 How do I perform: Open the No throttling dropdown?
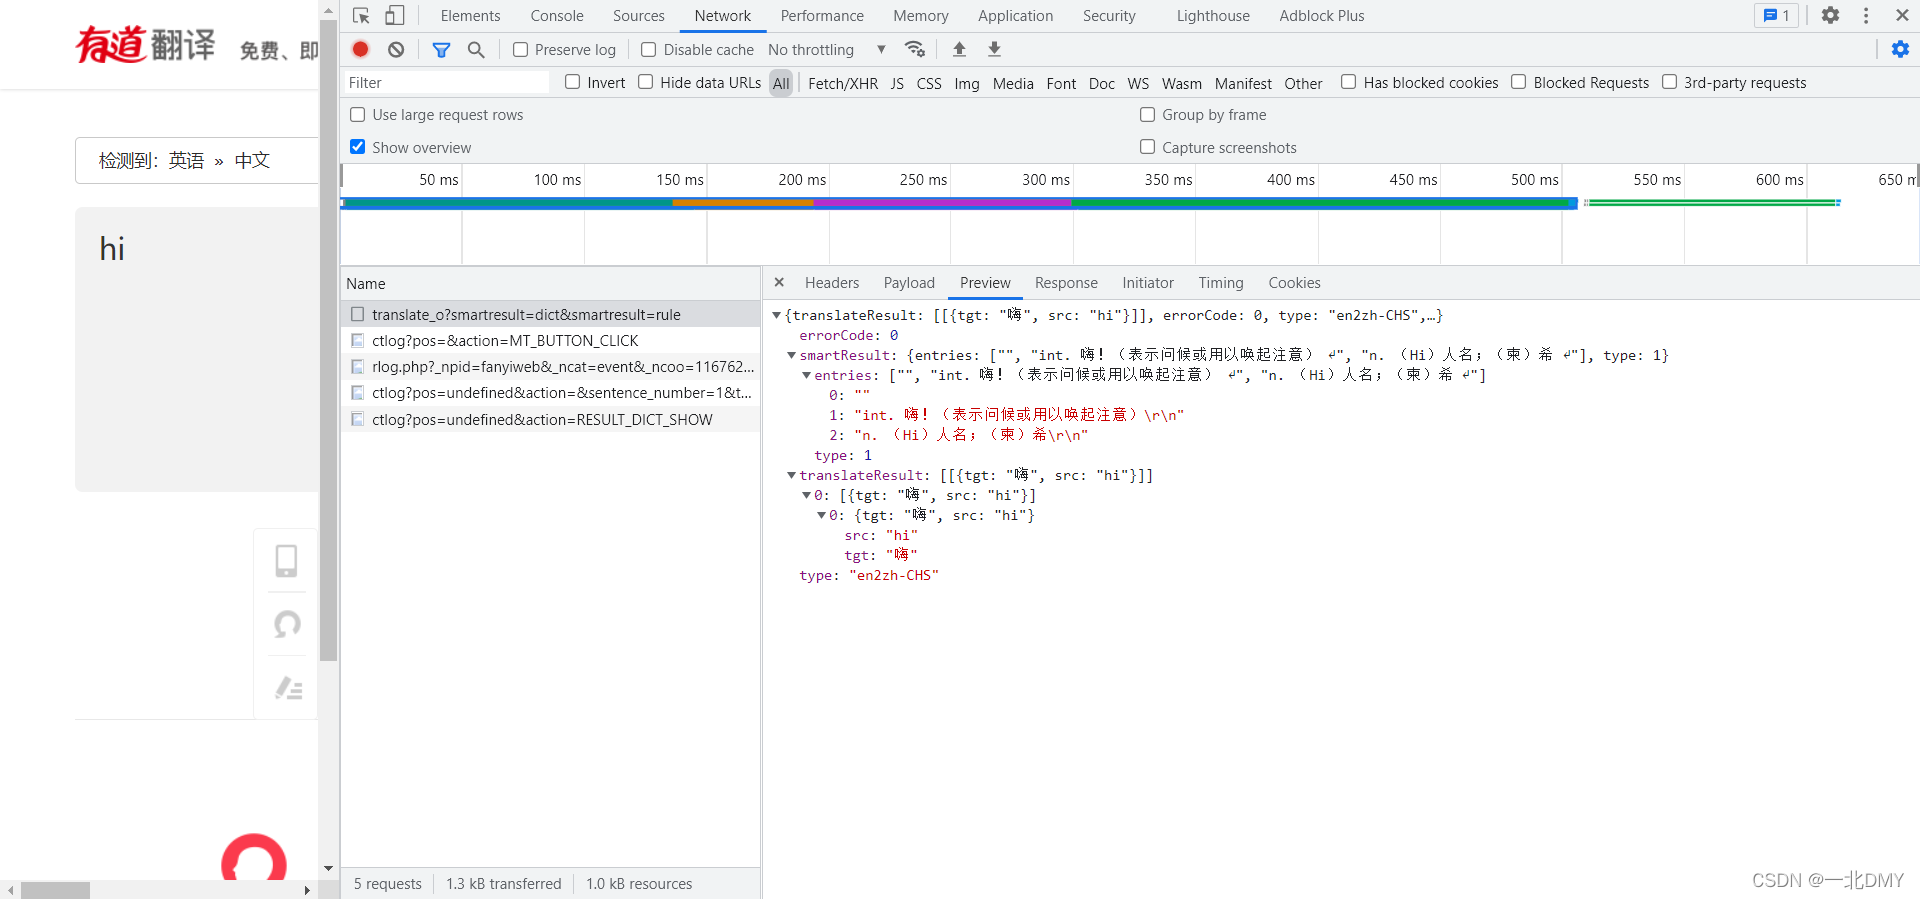pos(826,49)
